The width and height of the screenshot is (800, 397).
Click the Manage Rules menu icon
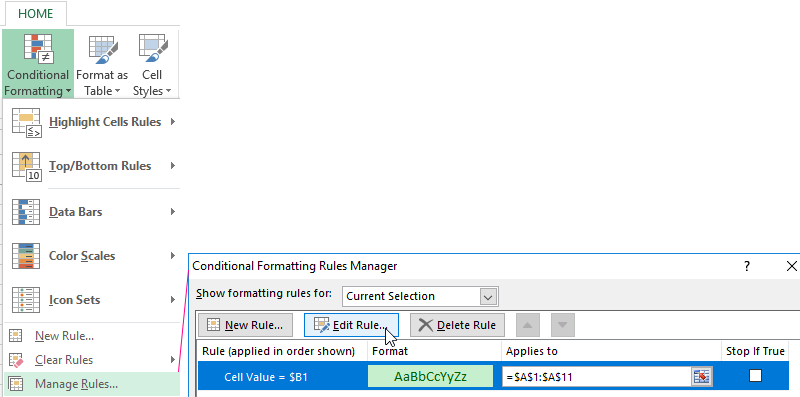tap(16, 384)
